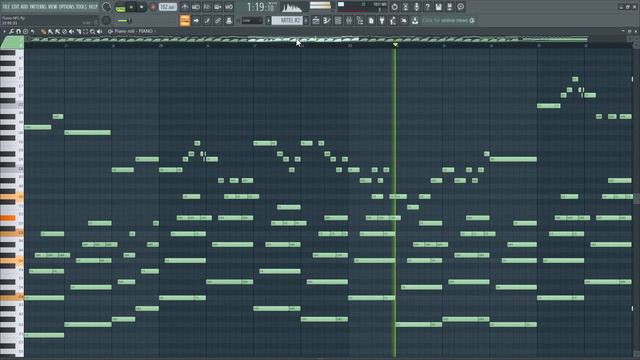Viewport: 640px width, 360px height.
Task: Select the piano roll slice tool
Action: point(78,31)
